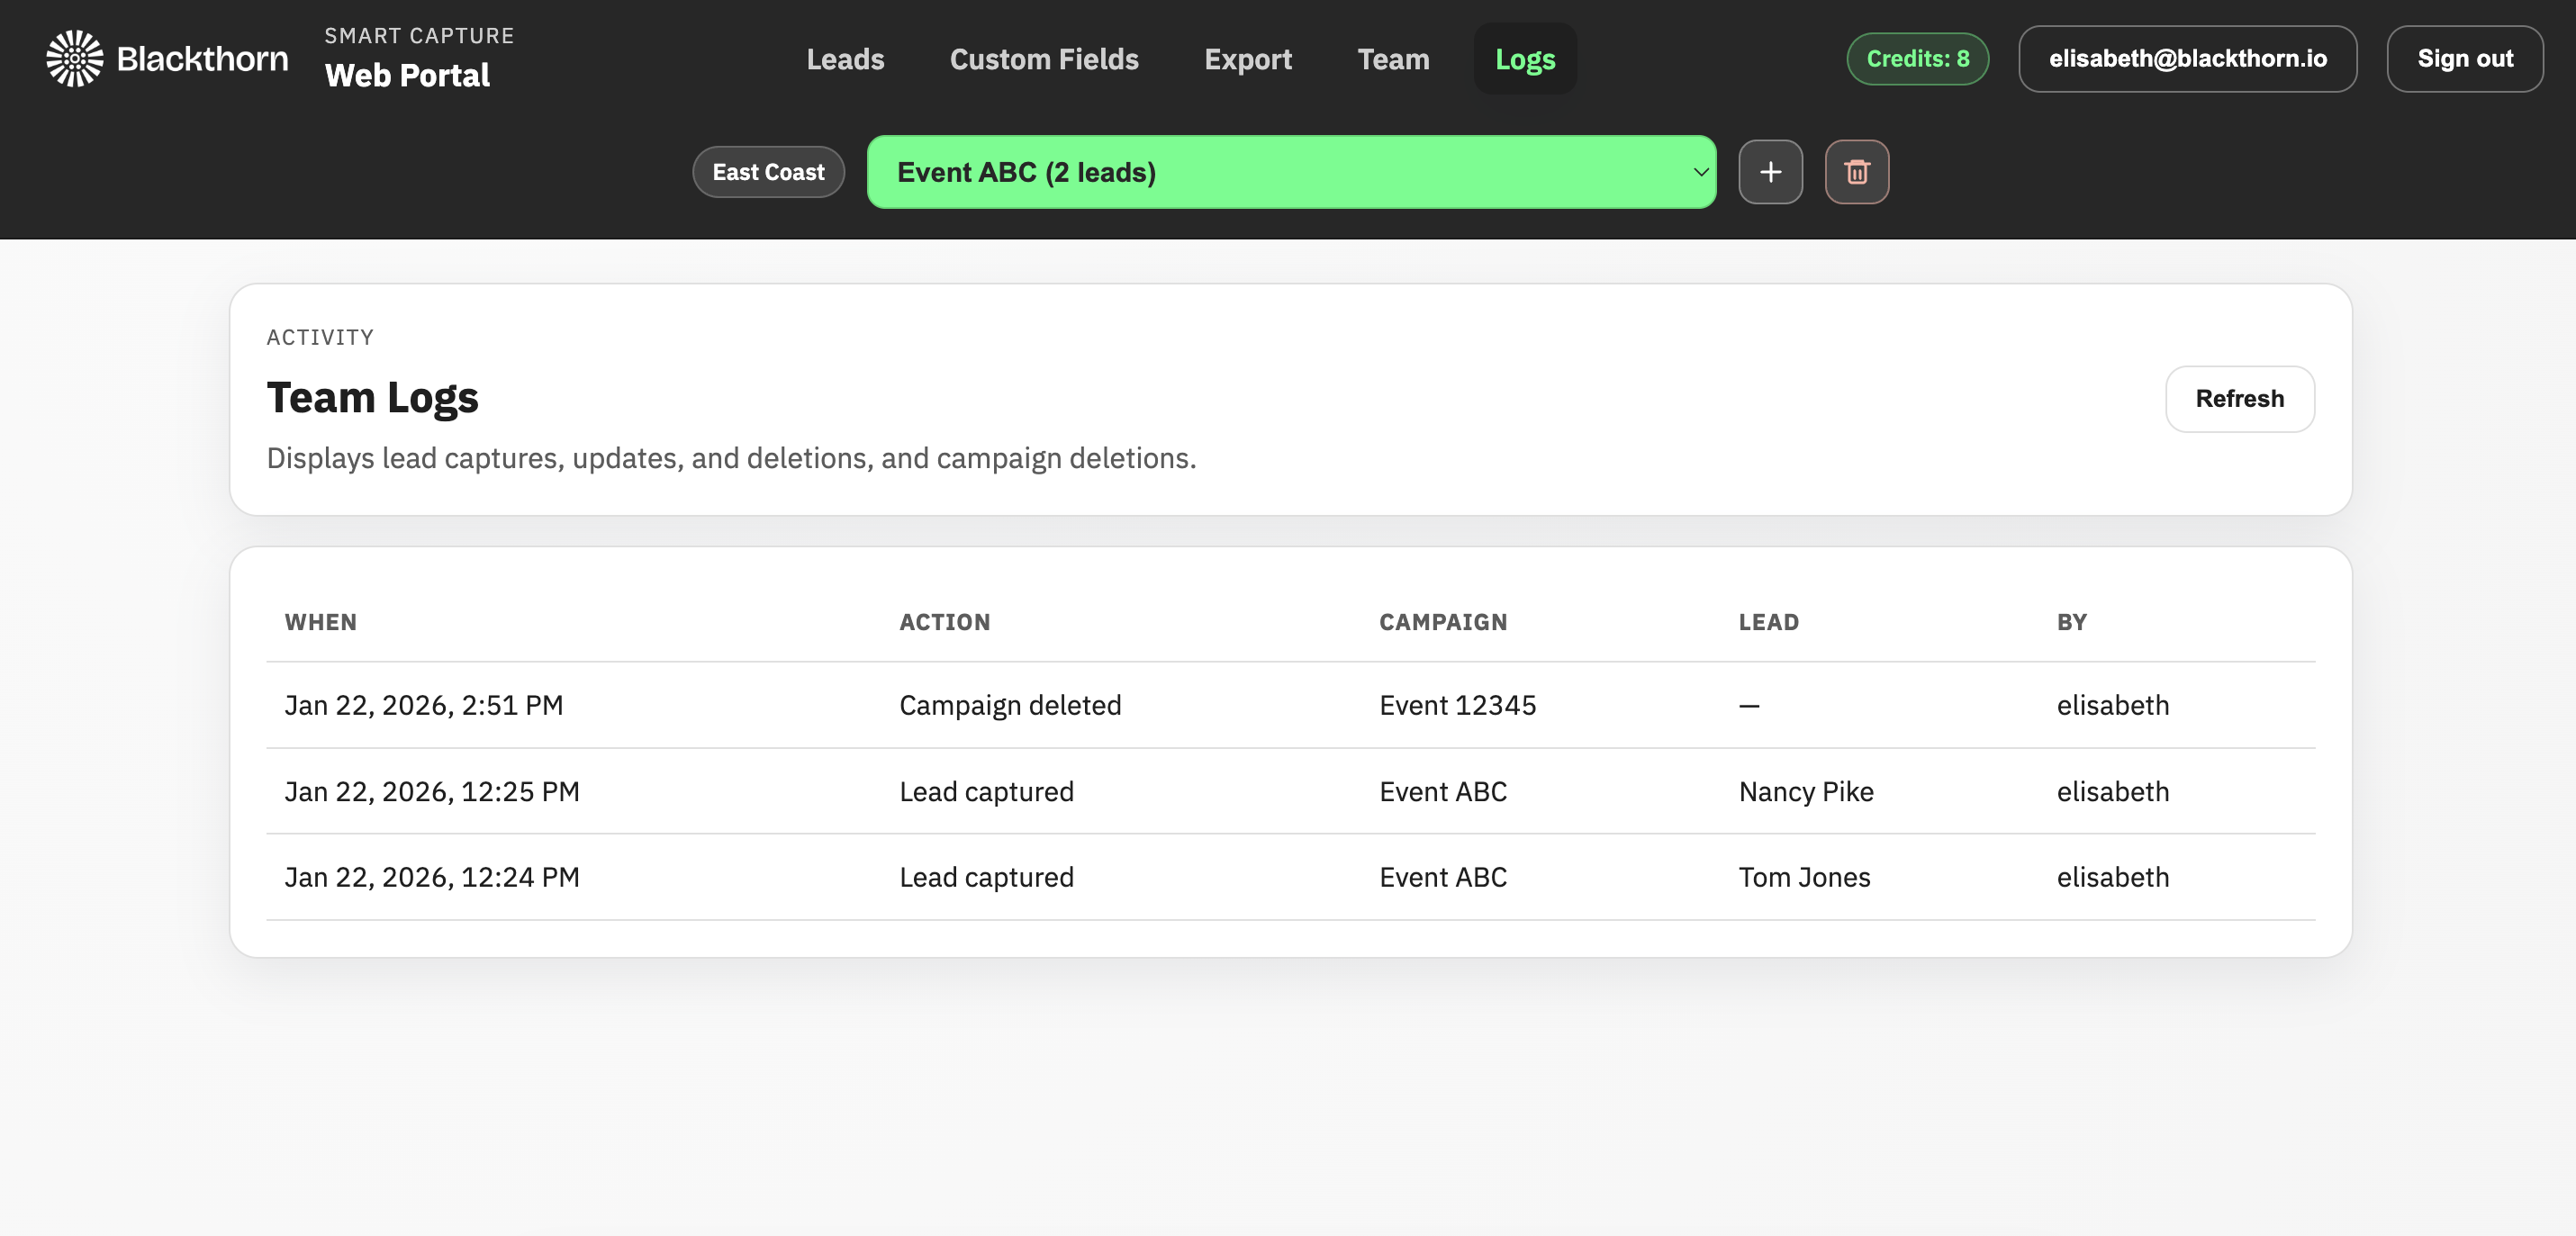Click the Tom Jones lead entry
The width and height of the screenshot is (2576, 1236).
click(x=1803, y=877)
